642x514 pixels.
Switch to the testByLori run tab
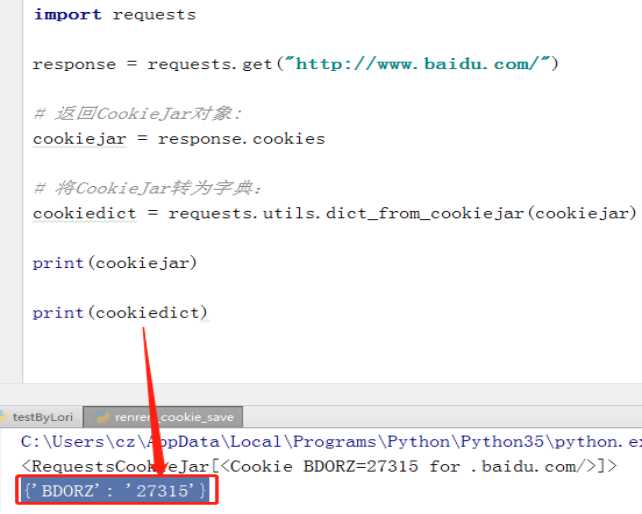40,417
